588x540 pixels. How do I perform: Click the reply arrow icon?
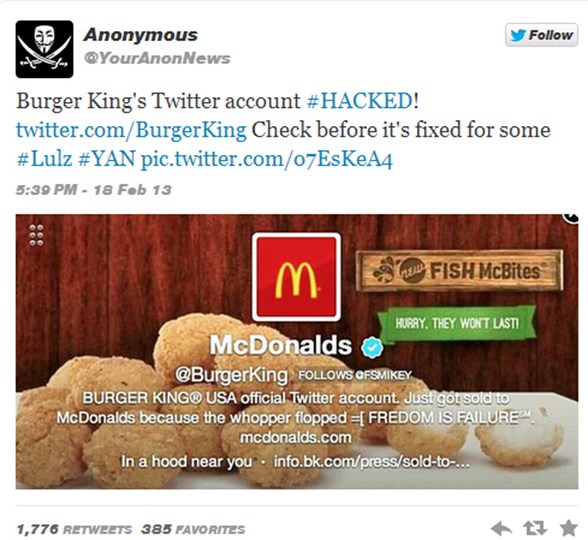click(x=501, y=529)
